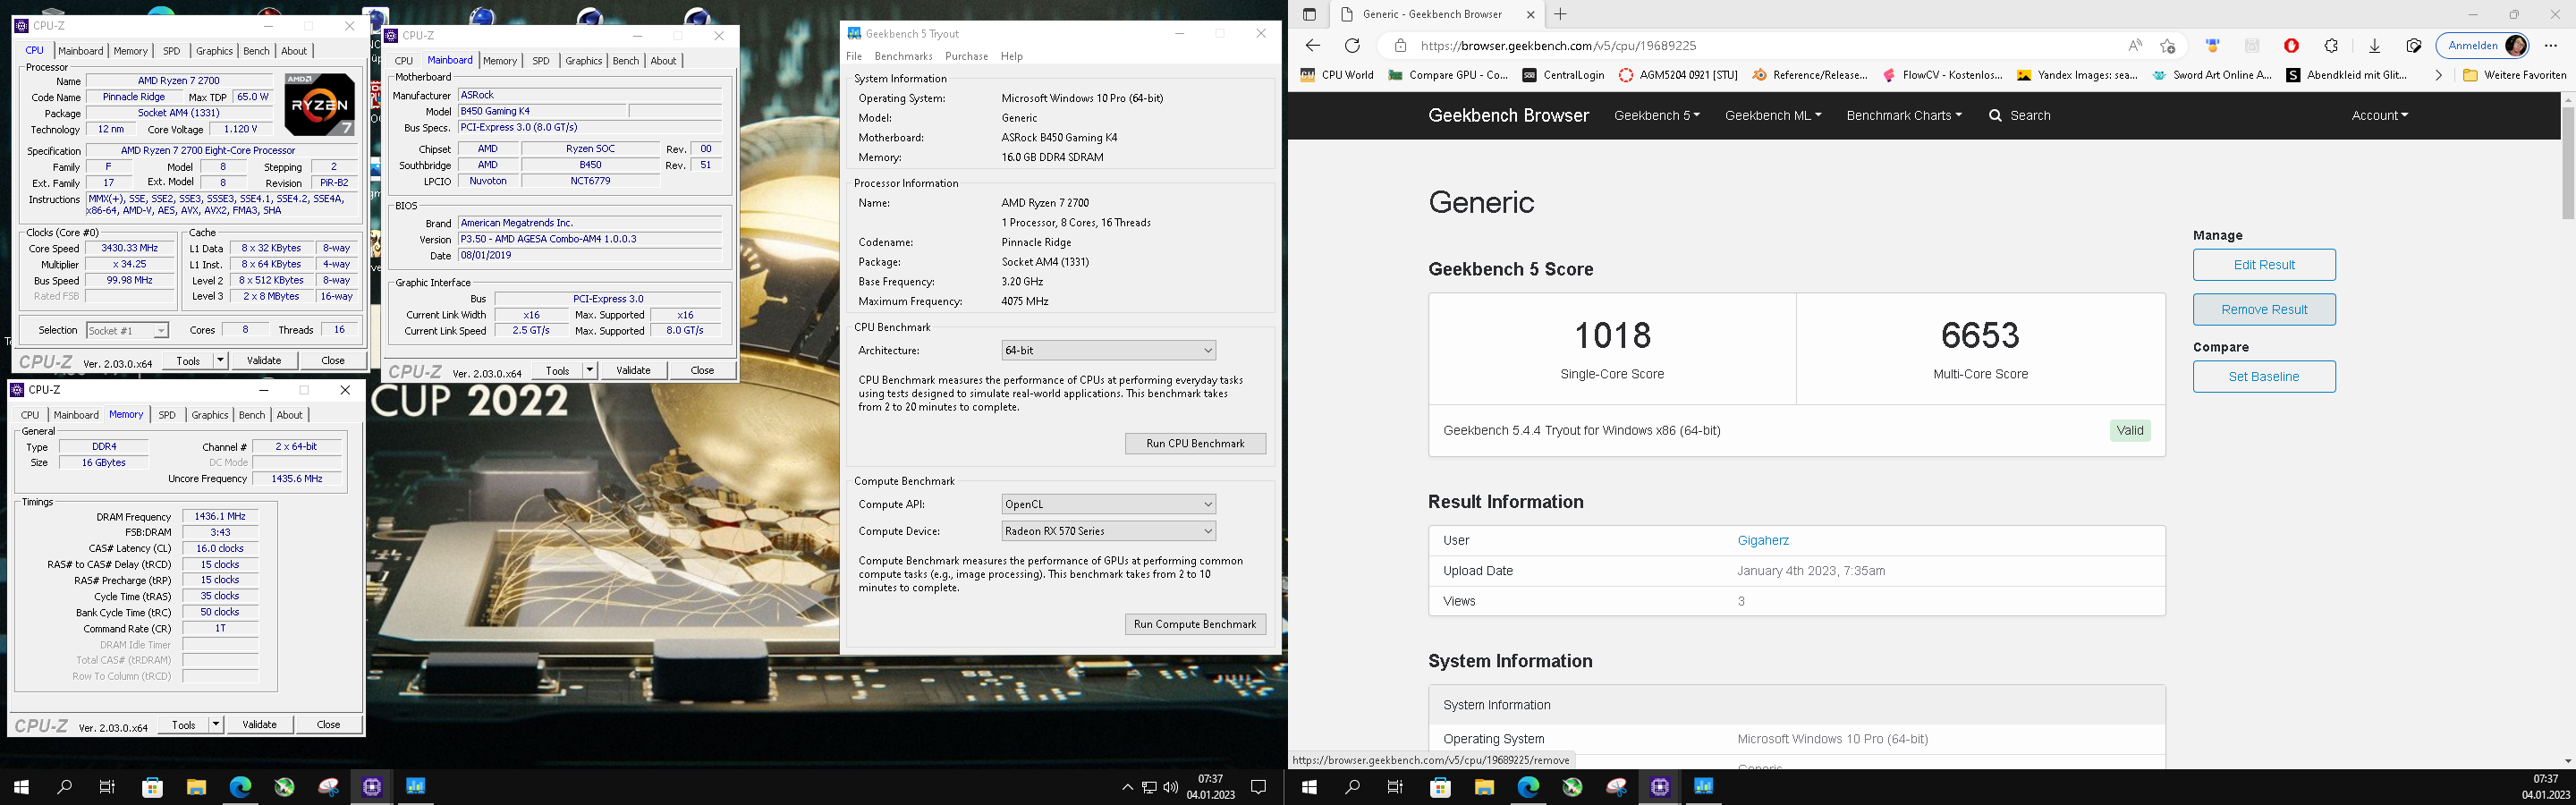The image size is (2576, 805).
Task: Open Browser essentials icon
Action: [2413, 45]
